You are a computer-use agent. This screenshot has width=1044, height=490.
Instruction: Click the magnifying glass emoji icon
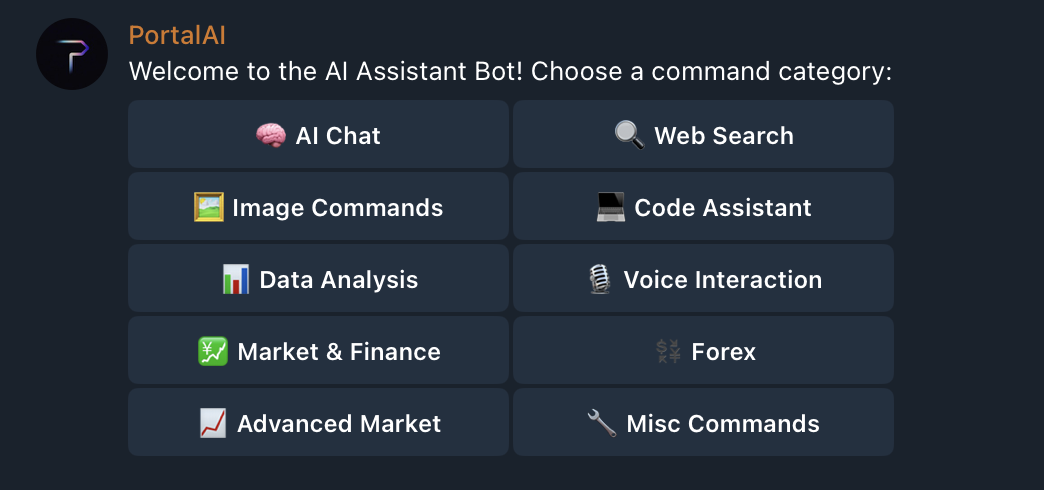(x=629, y=135)
